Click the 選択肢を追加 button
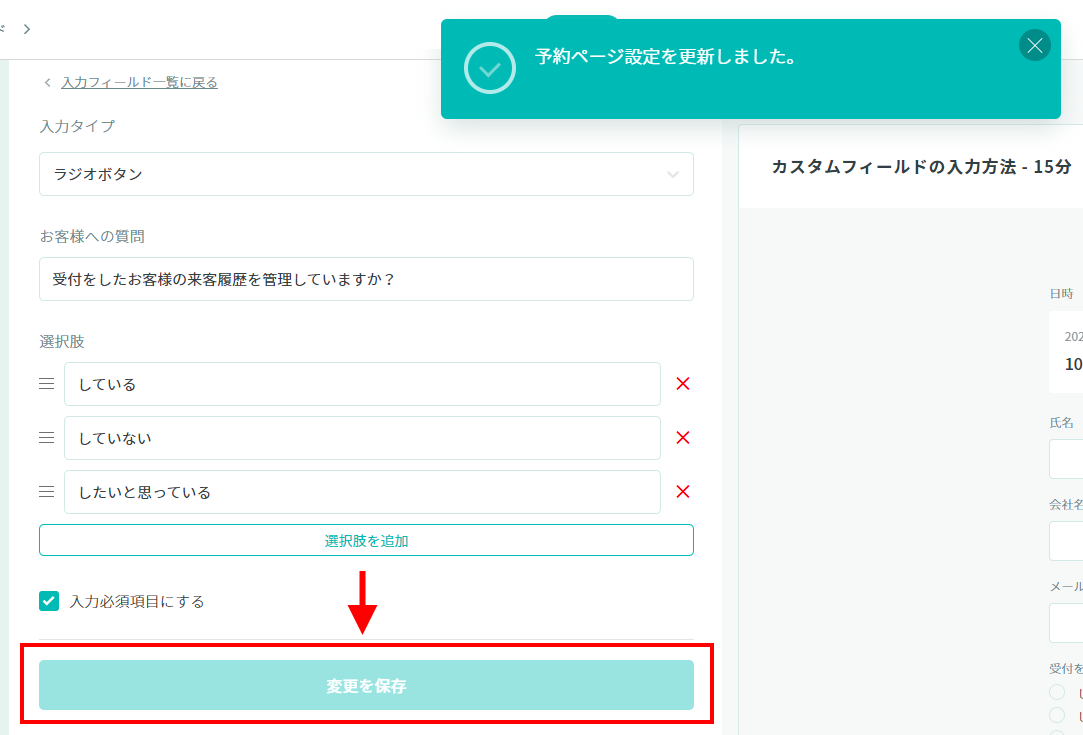The height and width of the screenshot is (735, 1083). [366, 540]
